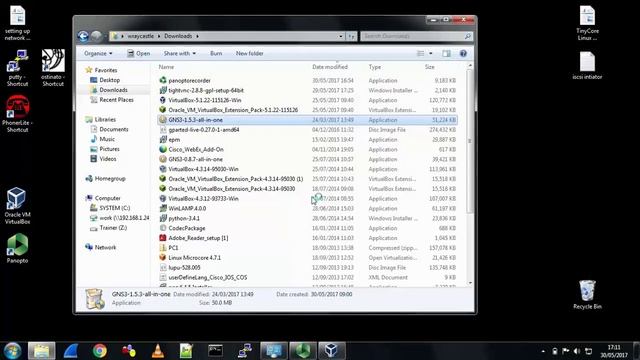Image resolution: width=640 pixels, height=360 pixels.
Task: Switch to VirtualBox cube taskbar icon
Action: 331,351
